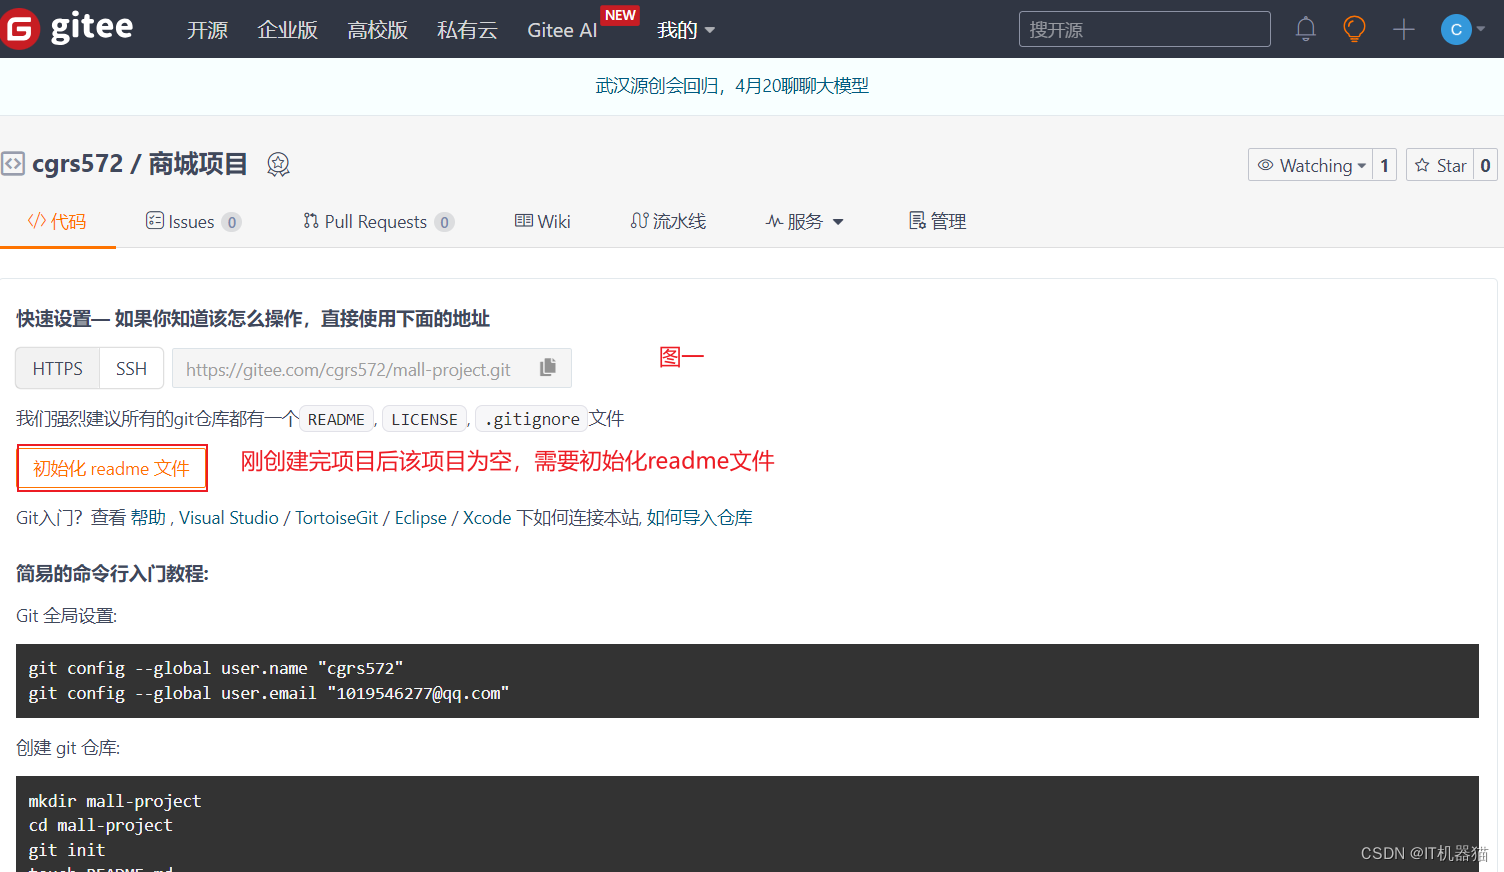
Task: Click the 管理 settings icon
Action: [917, 220]
